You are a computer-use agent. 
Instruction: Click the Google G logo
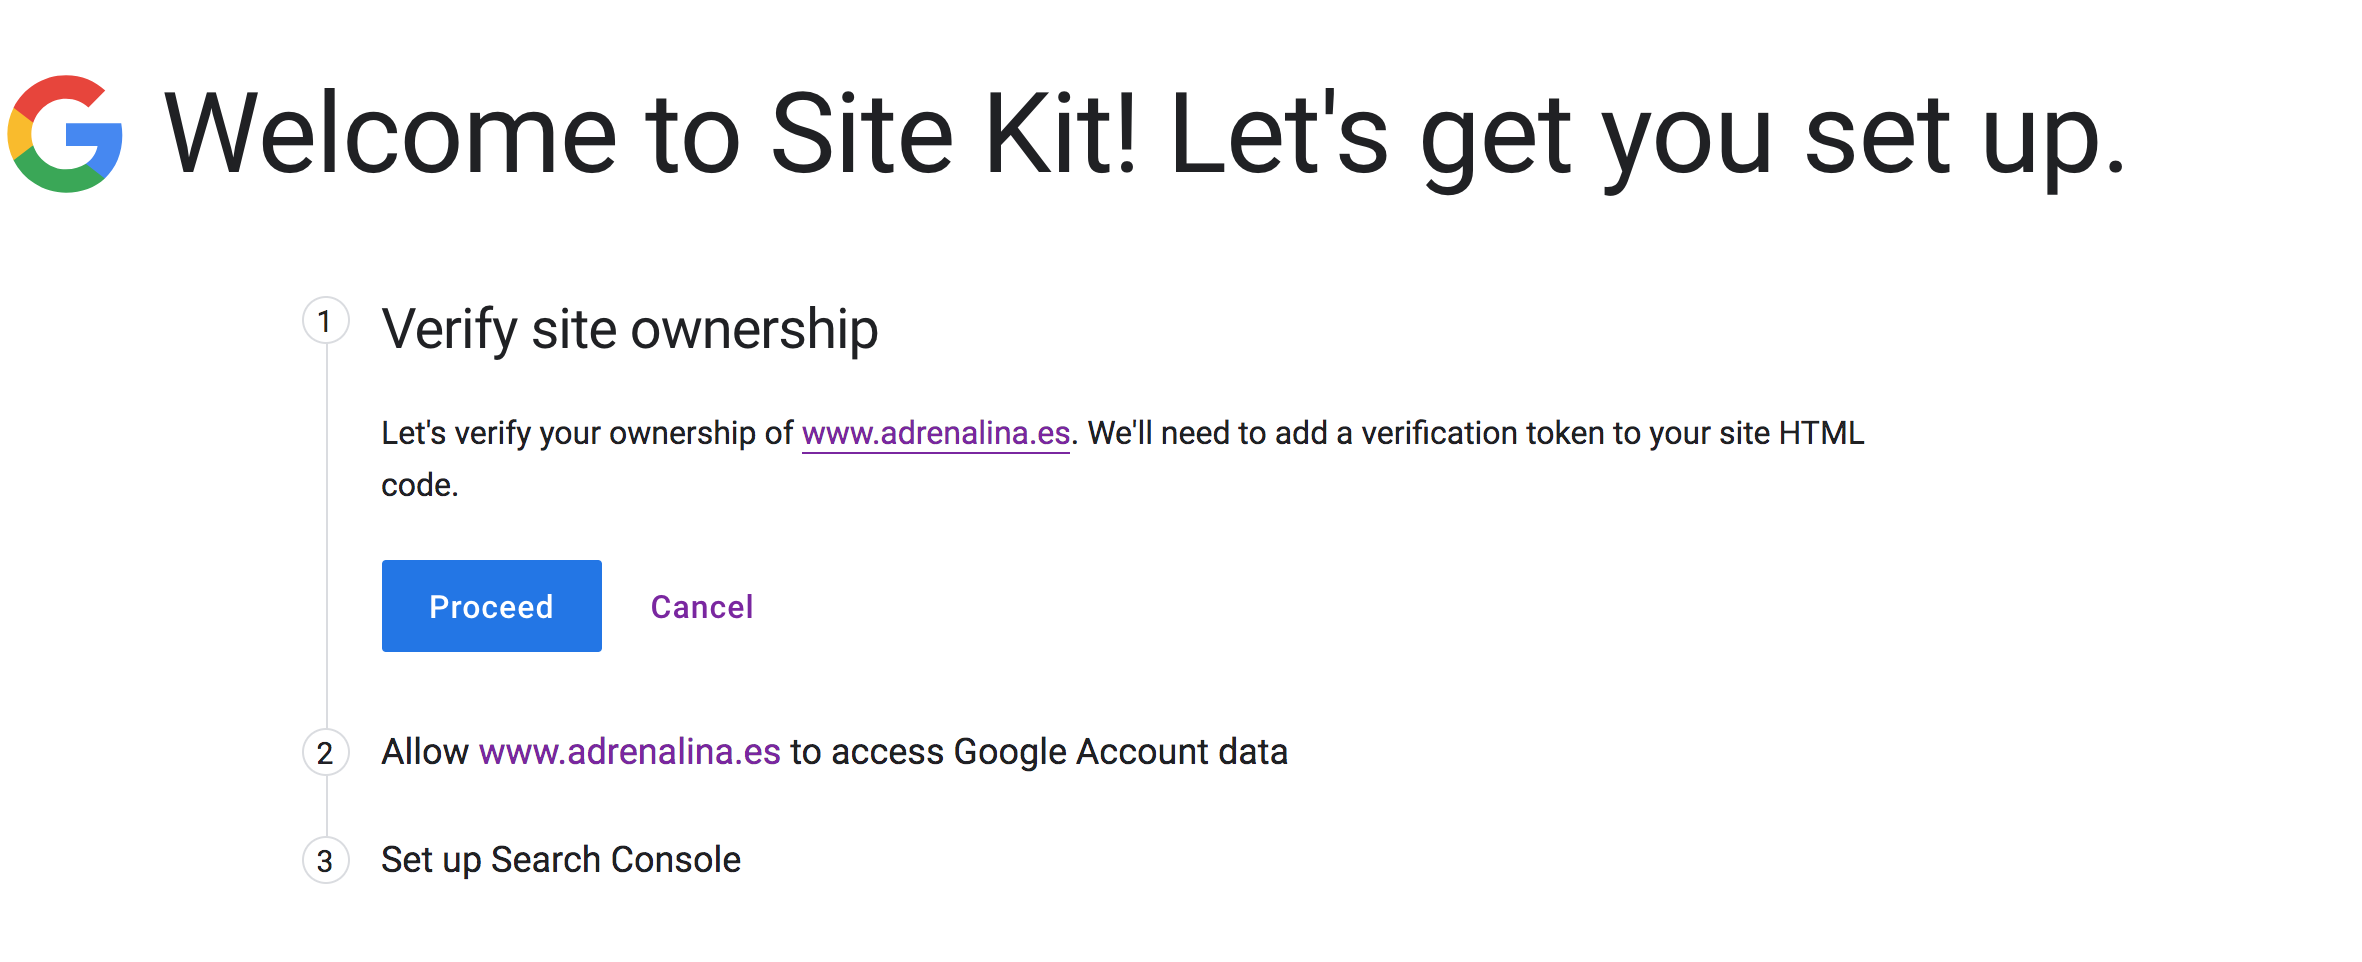click(65, 134)
